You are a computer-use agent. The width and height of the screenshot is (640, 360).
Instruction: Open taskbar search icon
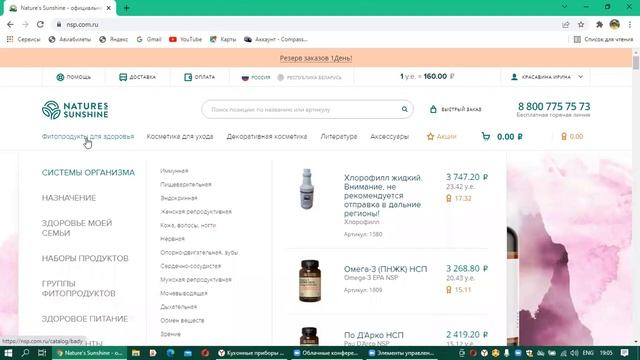pos(25,353)
